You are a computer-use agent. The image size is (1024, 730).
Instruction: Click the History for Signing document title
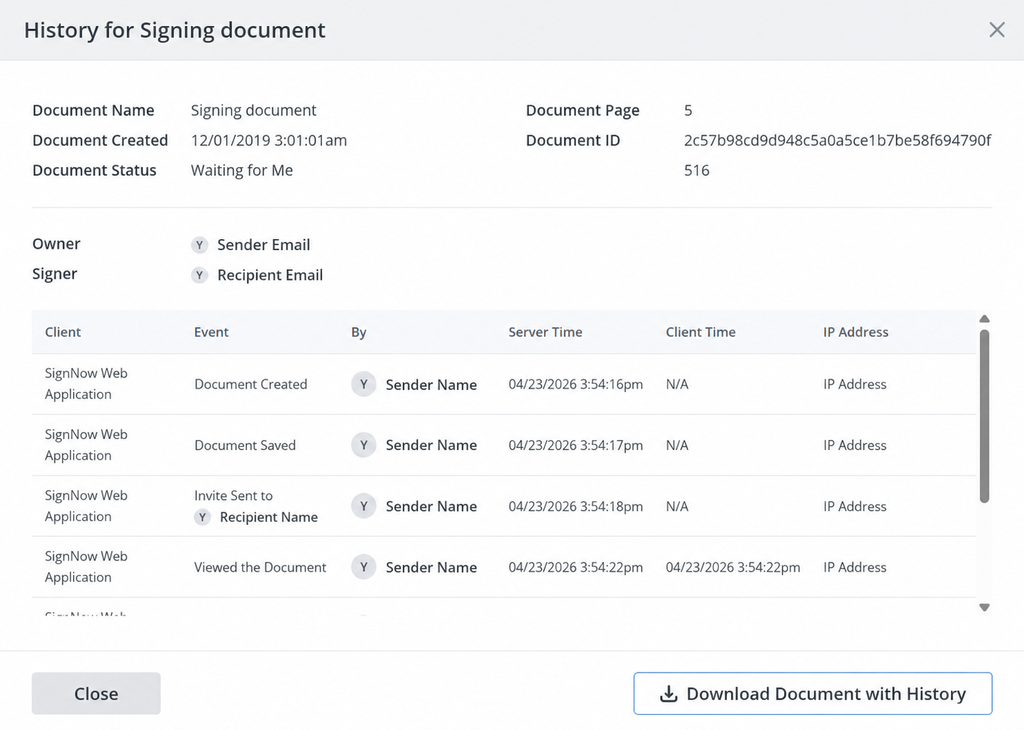coord(175,30)
